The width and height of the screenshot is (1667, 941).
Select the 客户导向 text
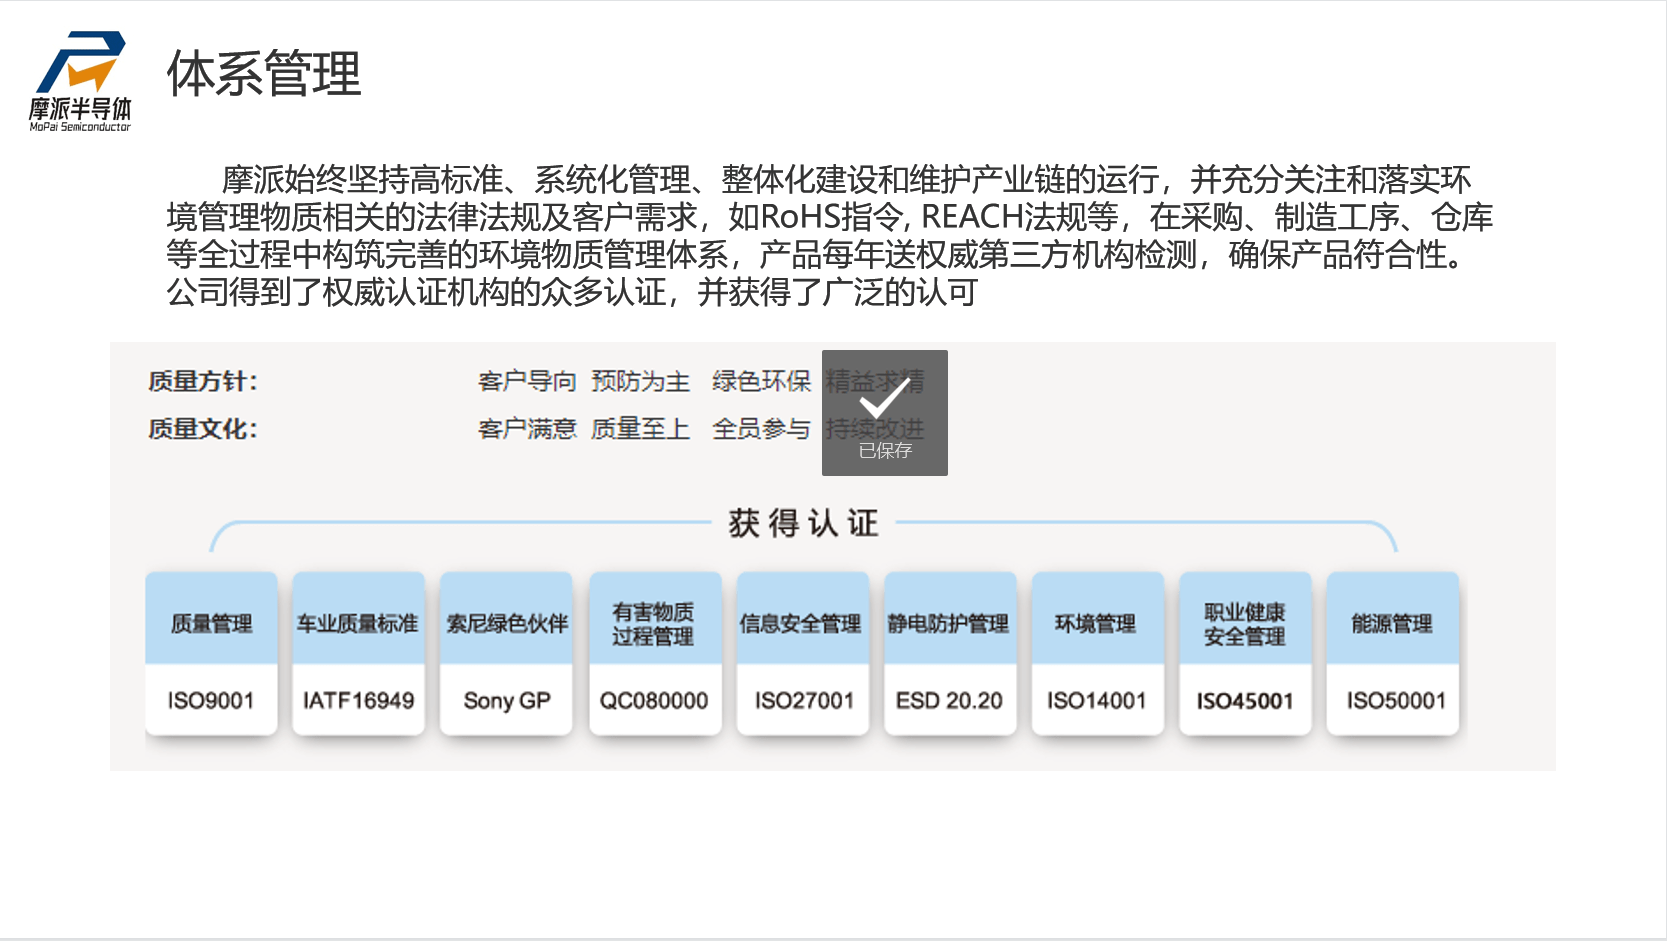click(527, 381)
